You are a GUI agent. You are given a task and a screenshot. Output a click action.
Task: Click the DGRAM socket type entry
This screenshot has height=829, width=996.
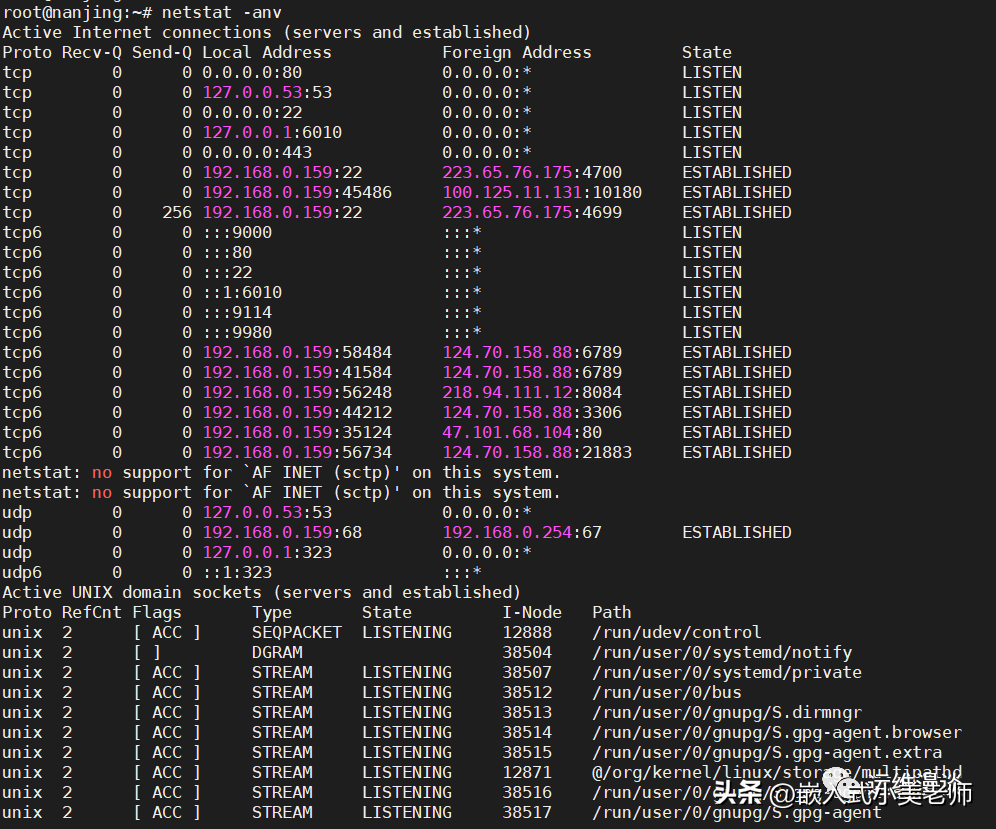277,652
